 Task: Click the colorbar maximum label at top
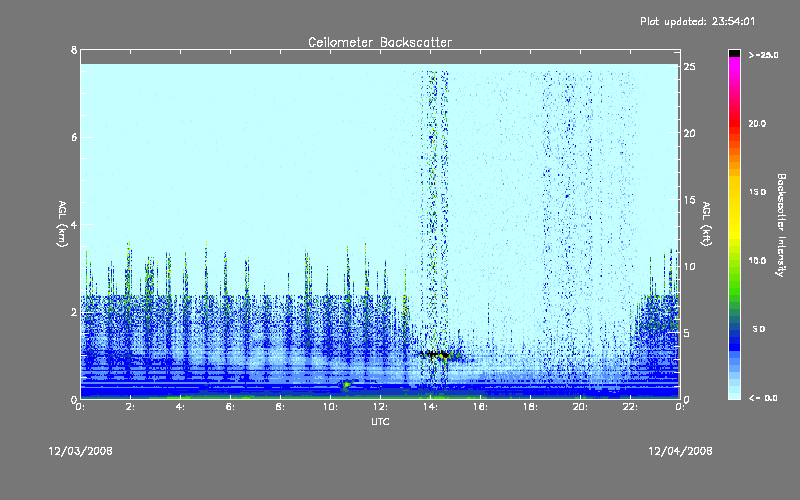click(763, 55)
